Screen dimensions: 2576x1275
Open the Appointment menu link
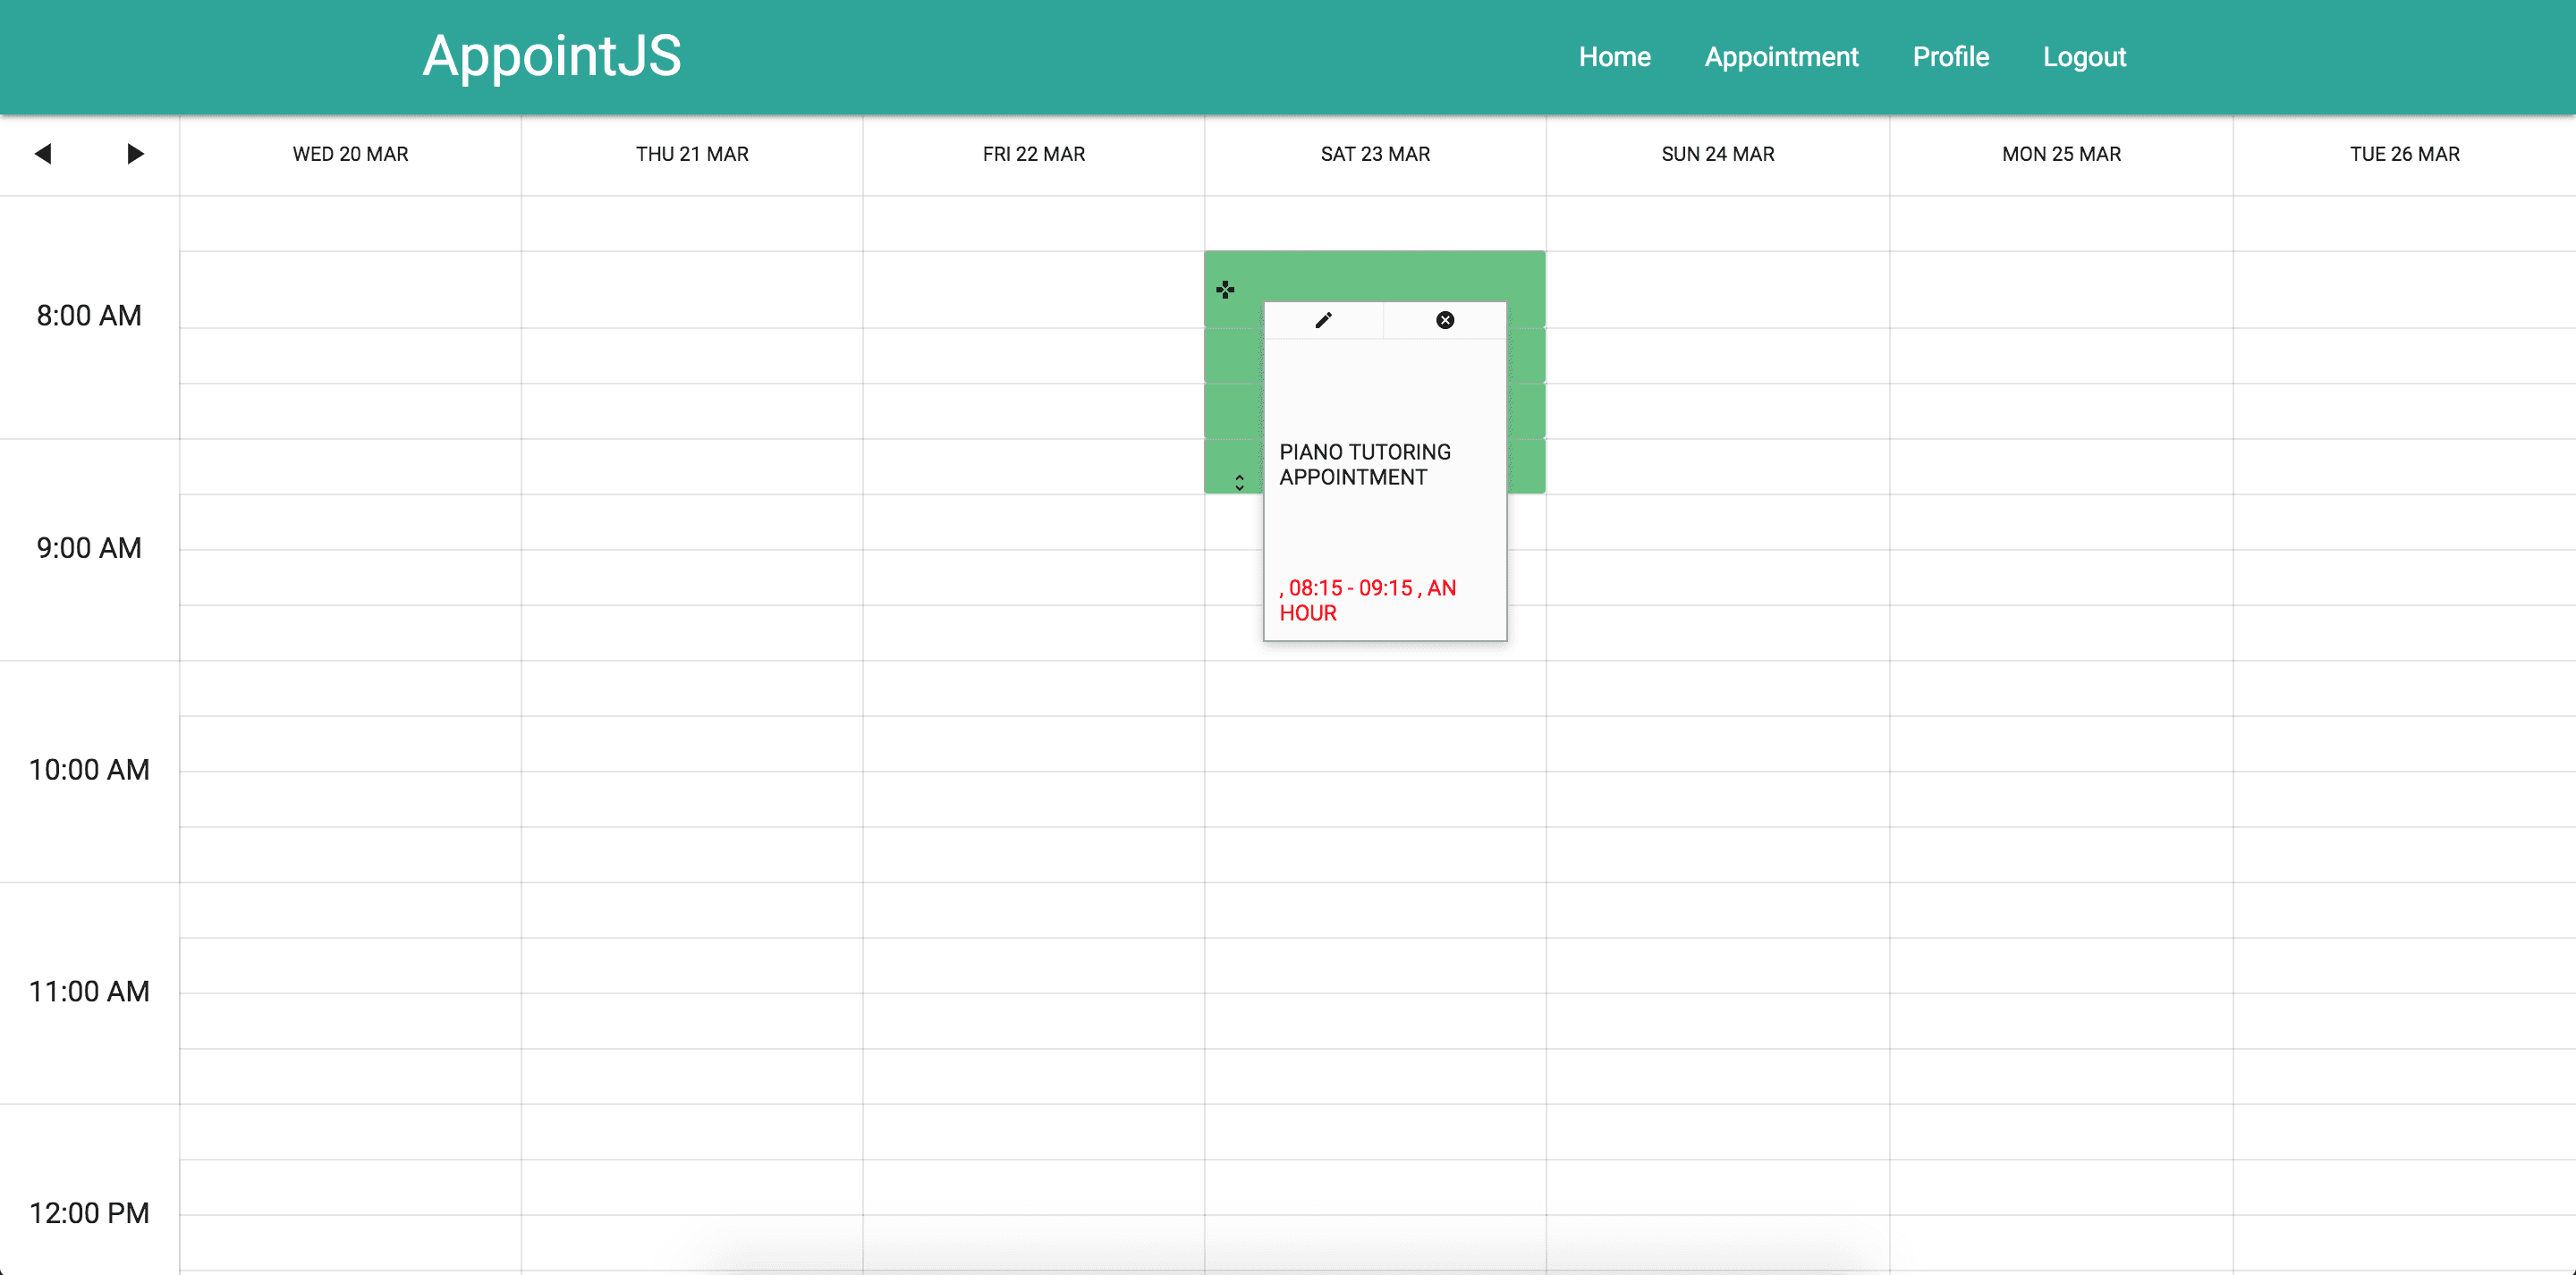coord(1781,57)
